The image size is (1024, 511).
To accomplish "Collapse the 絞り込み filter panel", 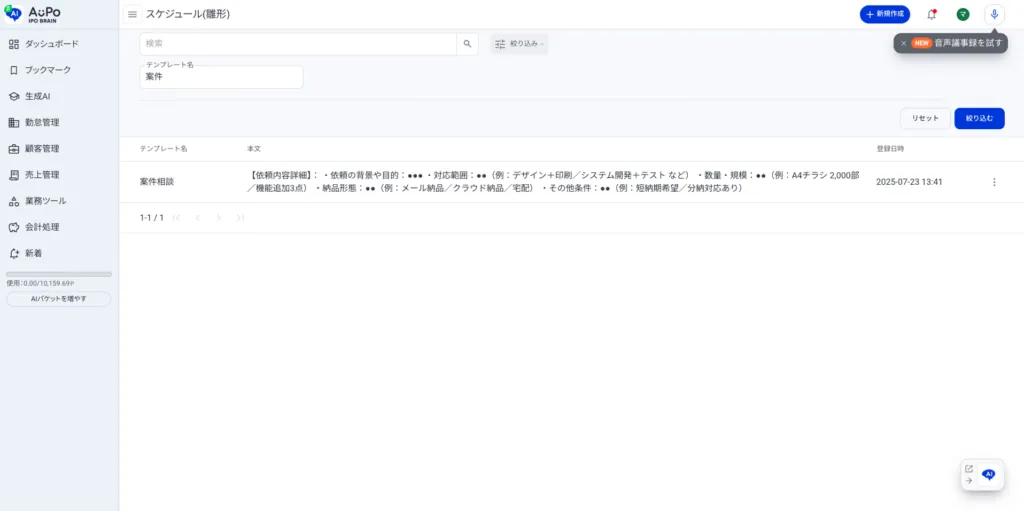I will (519, 44).
